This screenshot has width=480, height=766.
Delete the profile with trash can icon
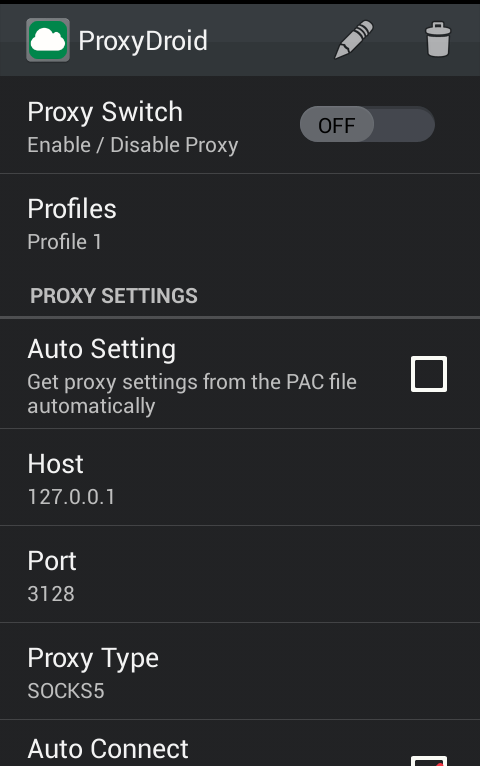[x=438, y=40]
